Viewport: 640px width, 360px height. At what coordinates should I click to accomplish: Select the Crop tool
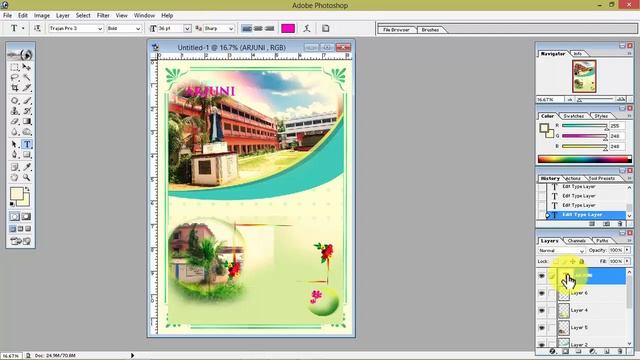(x=15, y=88)
